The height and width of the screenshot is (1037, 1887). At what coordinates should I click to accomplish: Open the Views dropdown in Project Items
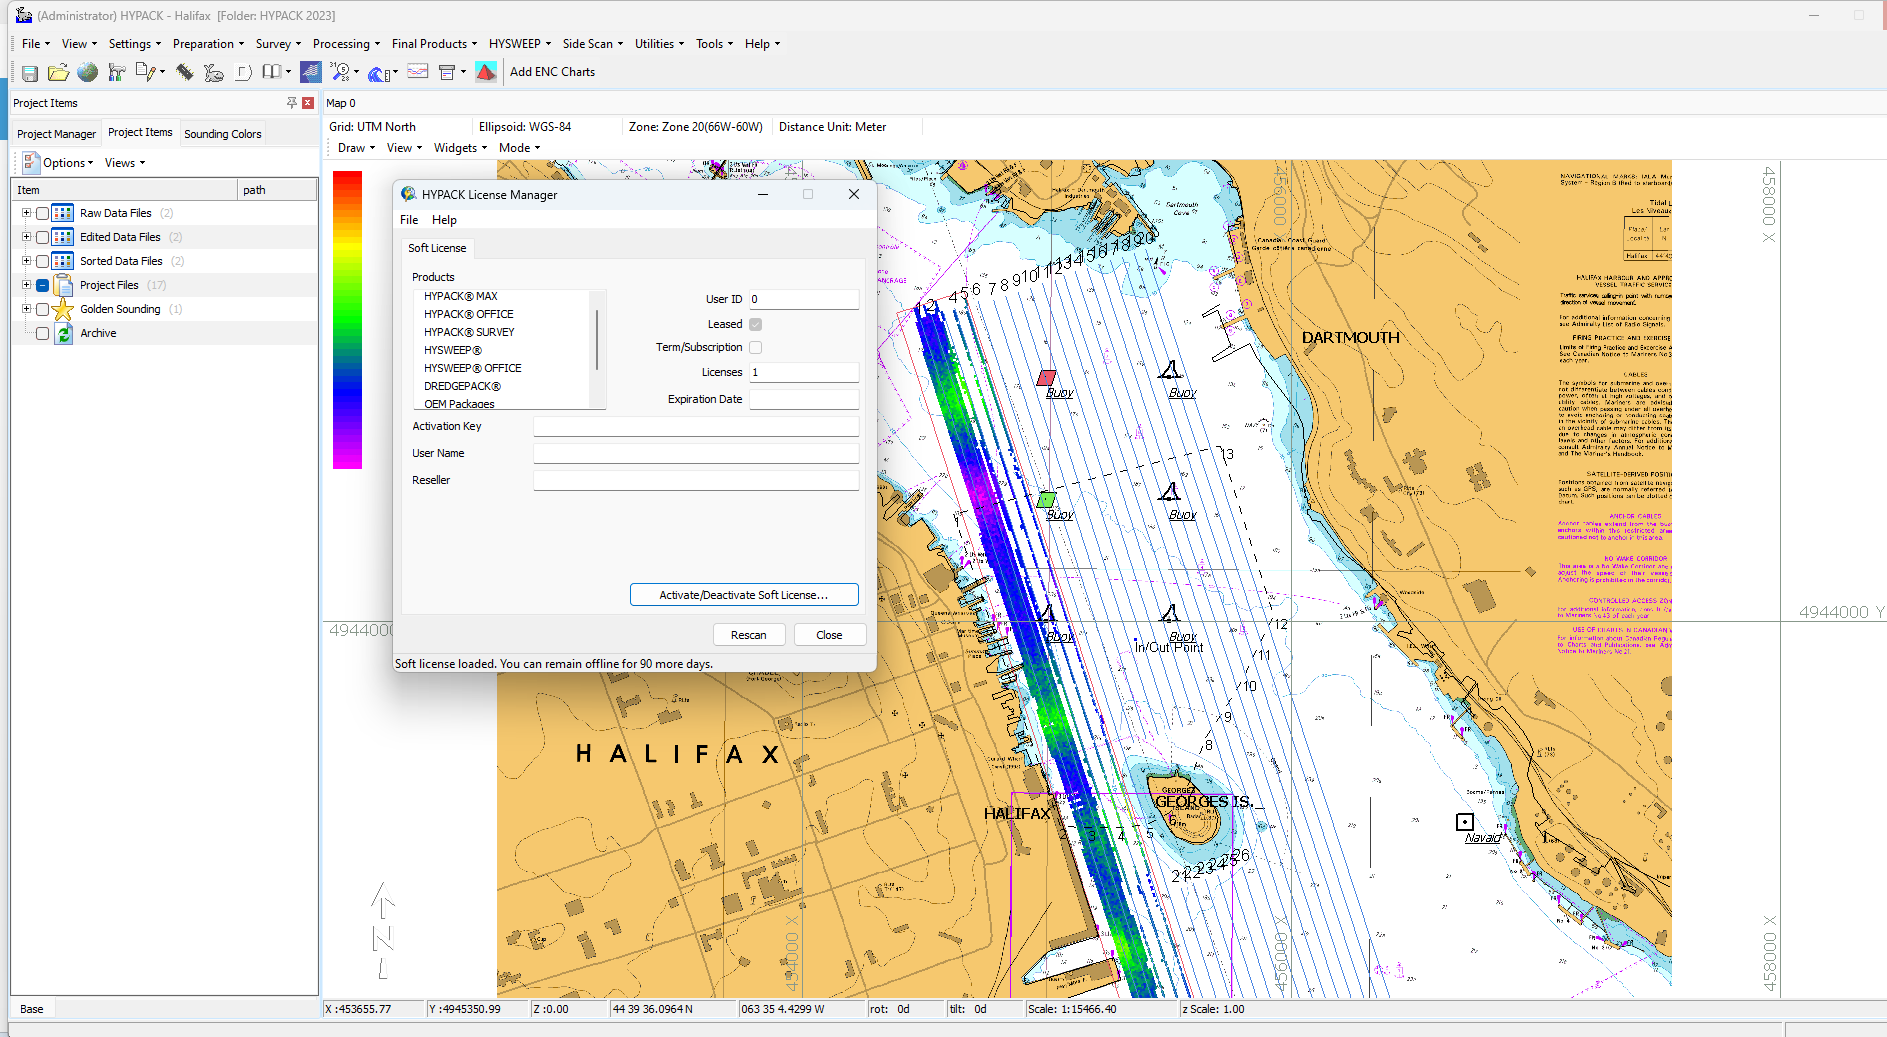(x=125, y=163)
